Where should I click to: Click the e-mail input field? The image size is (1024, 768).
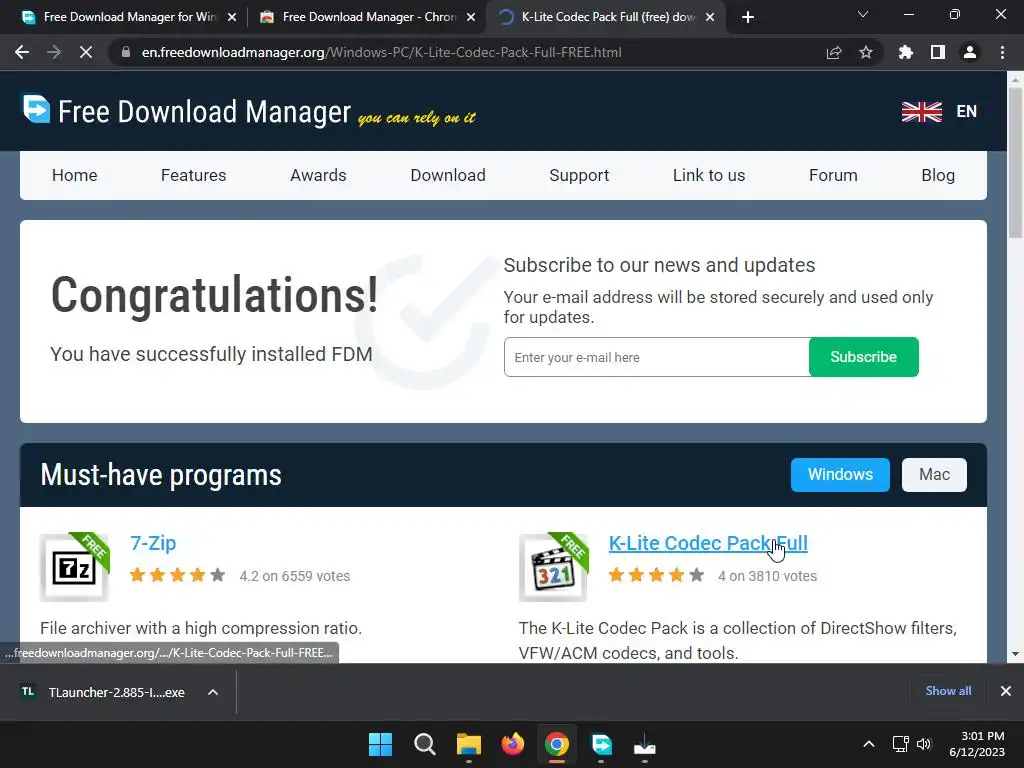pos(656,357)
